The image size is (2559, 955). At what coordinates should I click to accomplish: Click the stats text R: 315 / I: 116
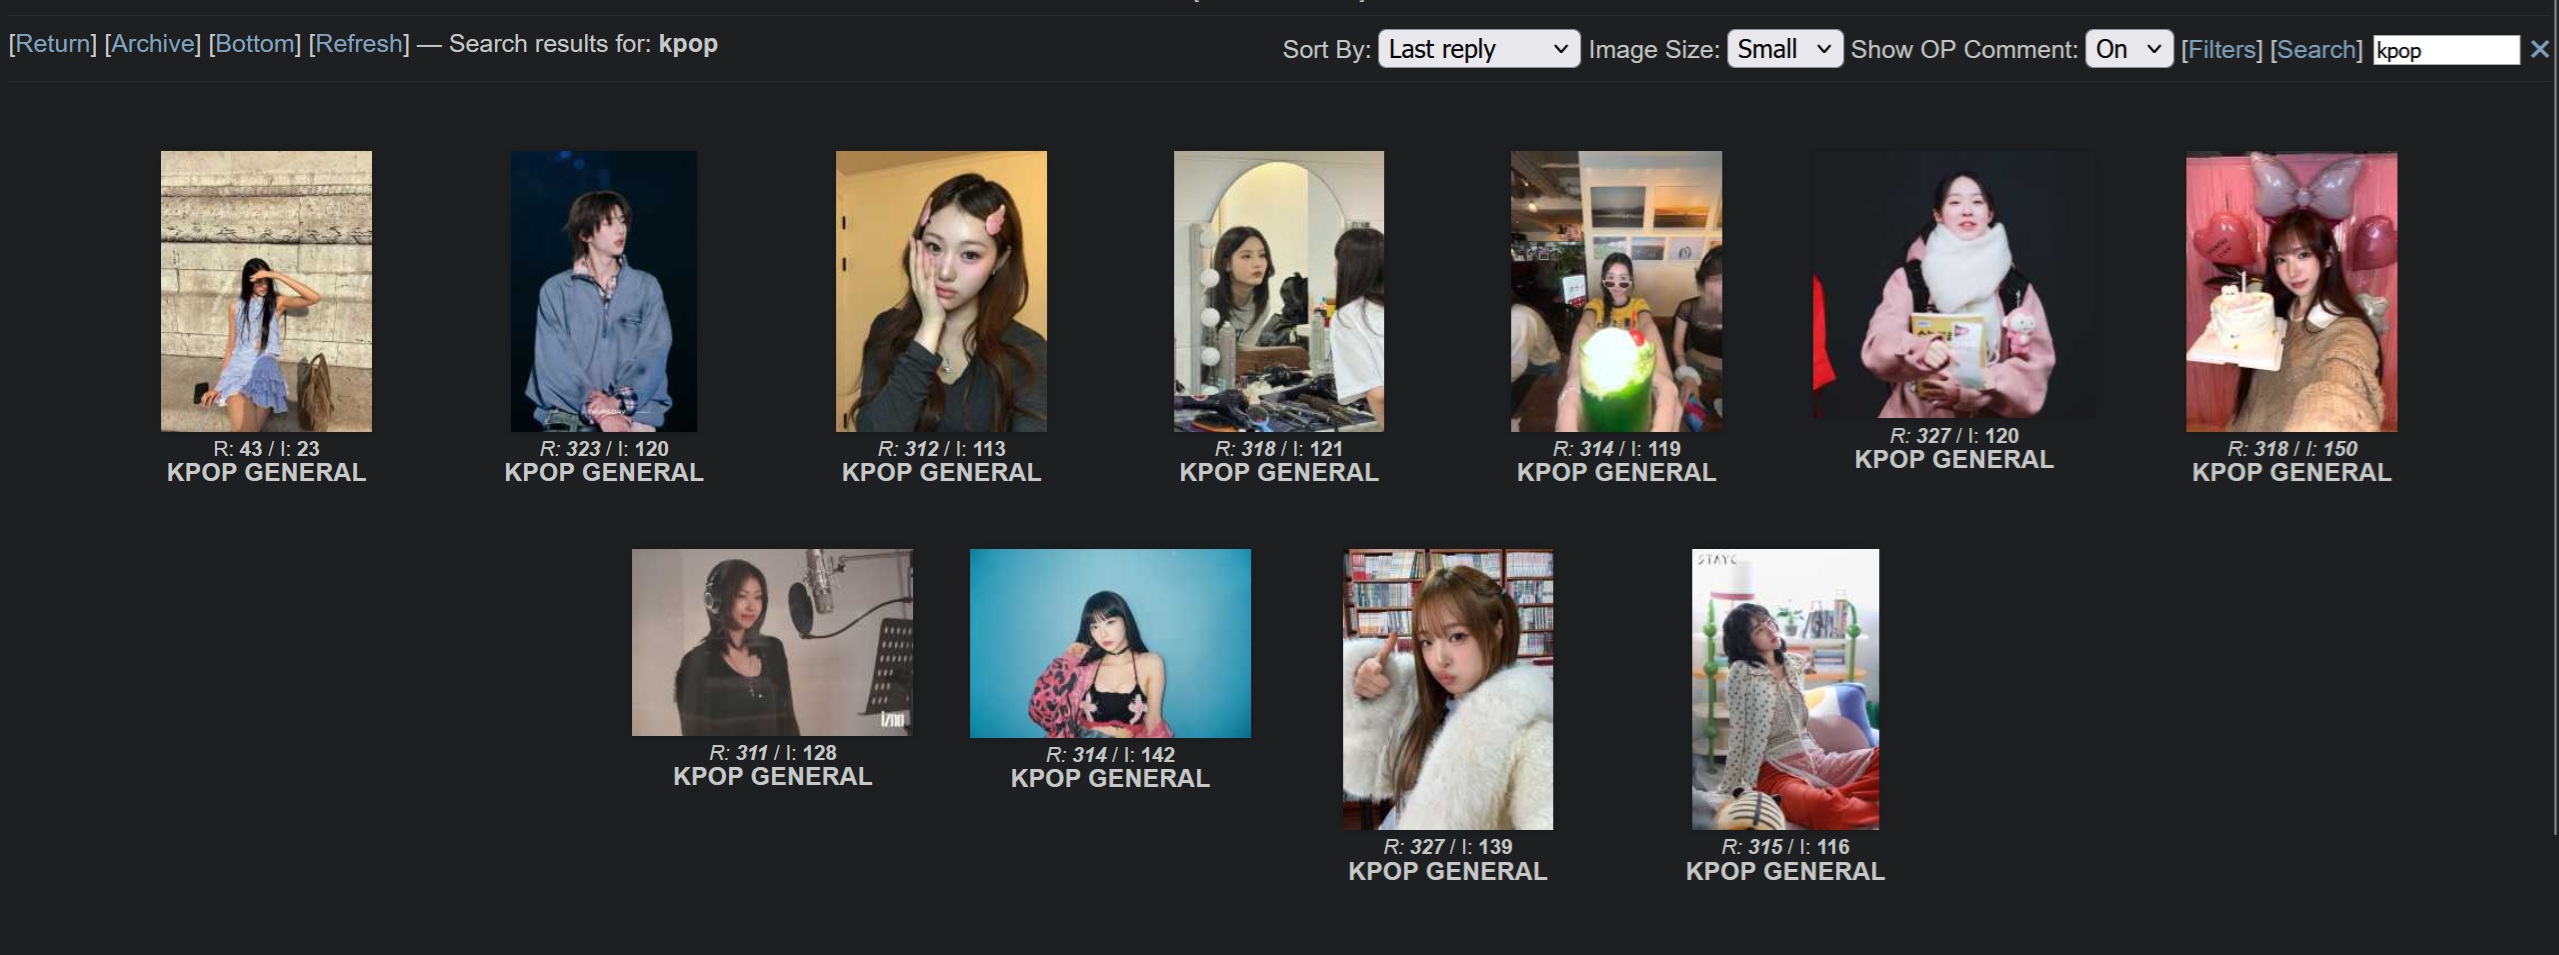[1785, 847]
